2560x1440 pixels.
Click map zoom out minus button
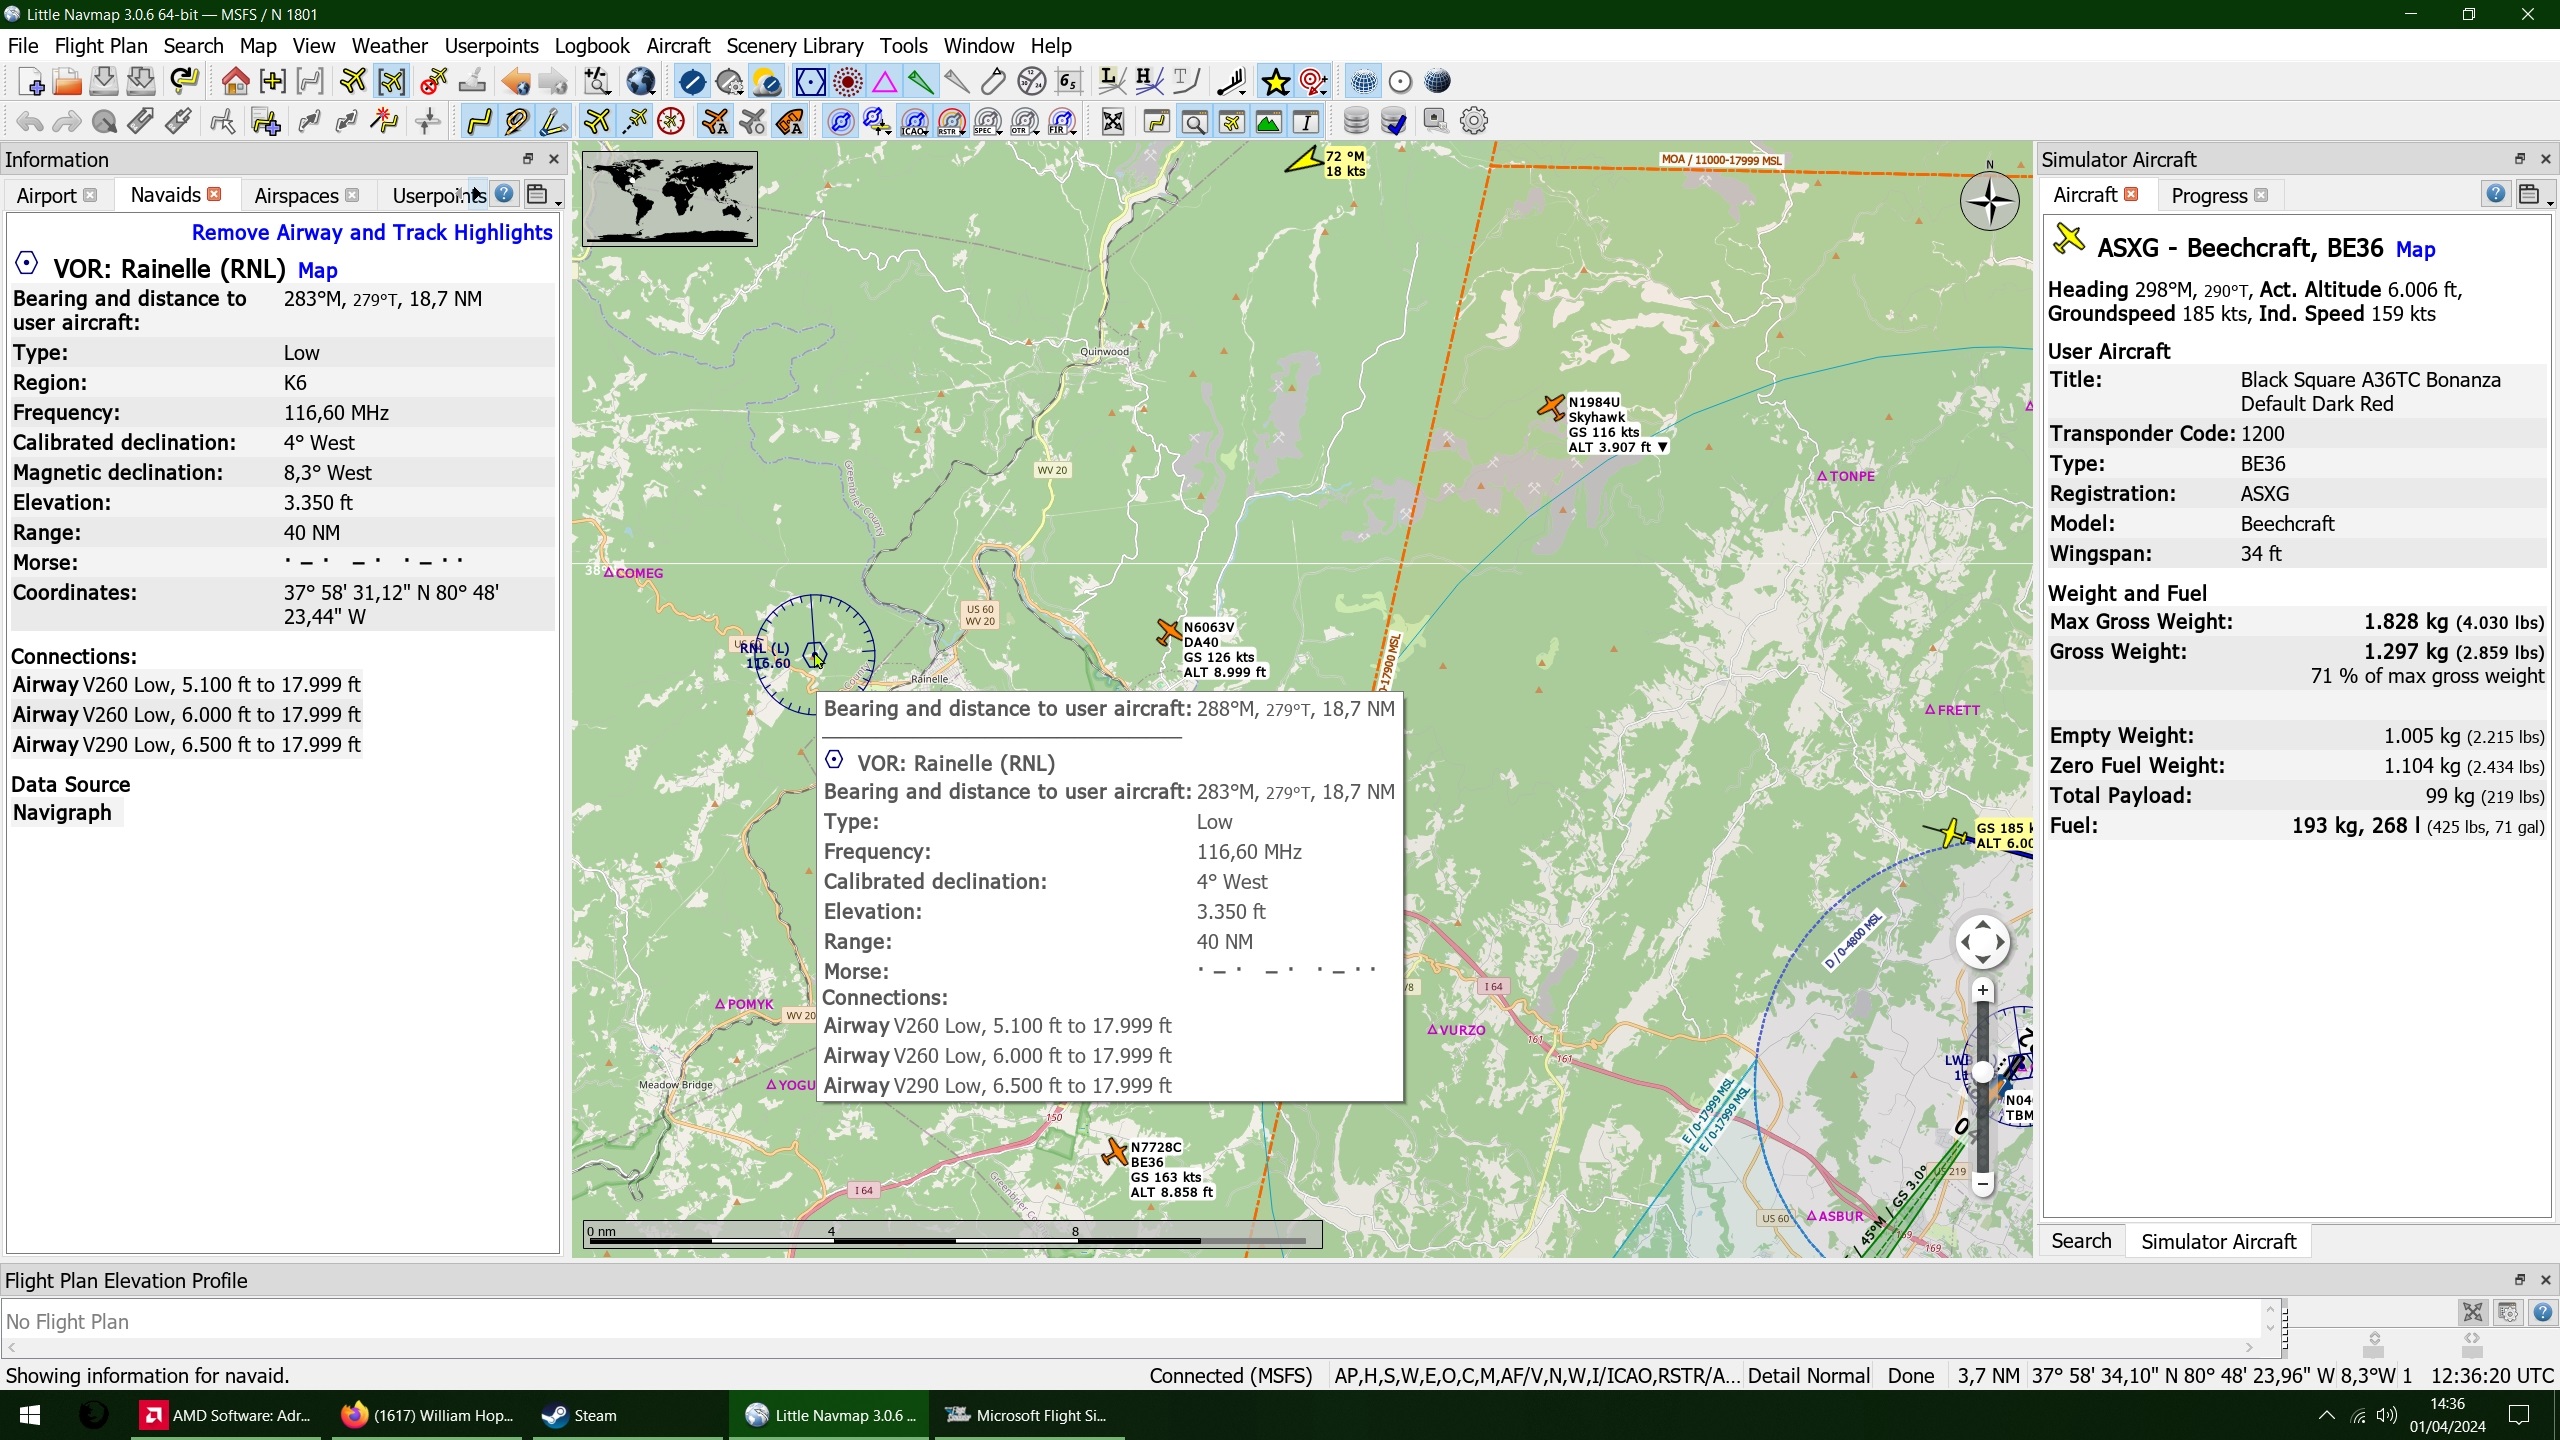coord(1982,1184)
